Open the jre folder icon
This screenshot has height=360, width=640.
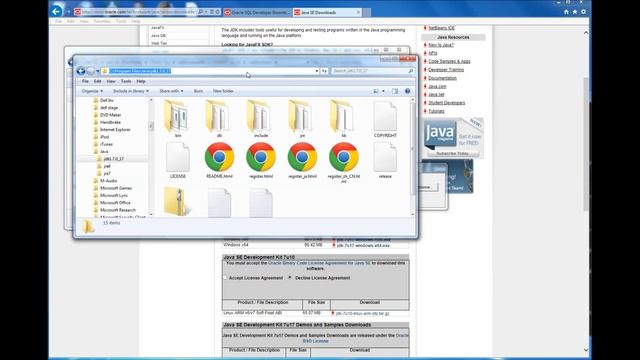click(302, 117)
